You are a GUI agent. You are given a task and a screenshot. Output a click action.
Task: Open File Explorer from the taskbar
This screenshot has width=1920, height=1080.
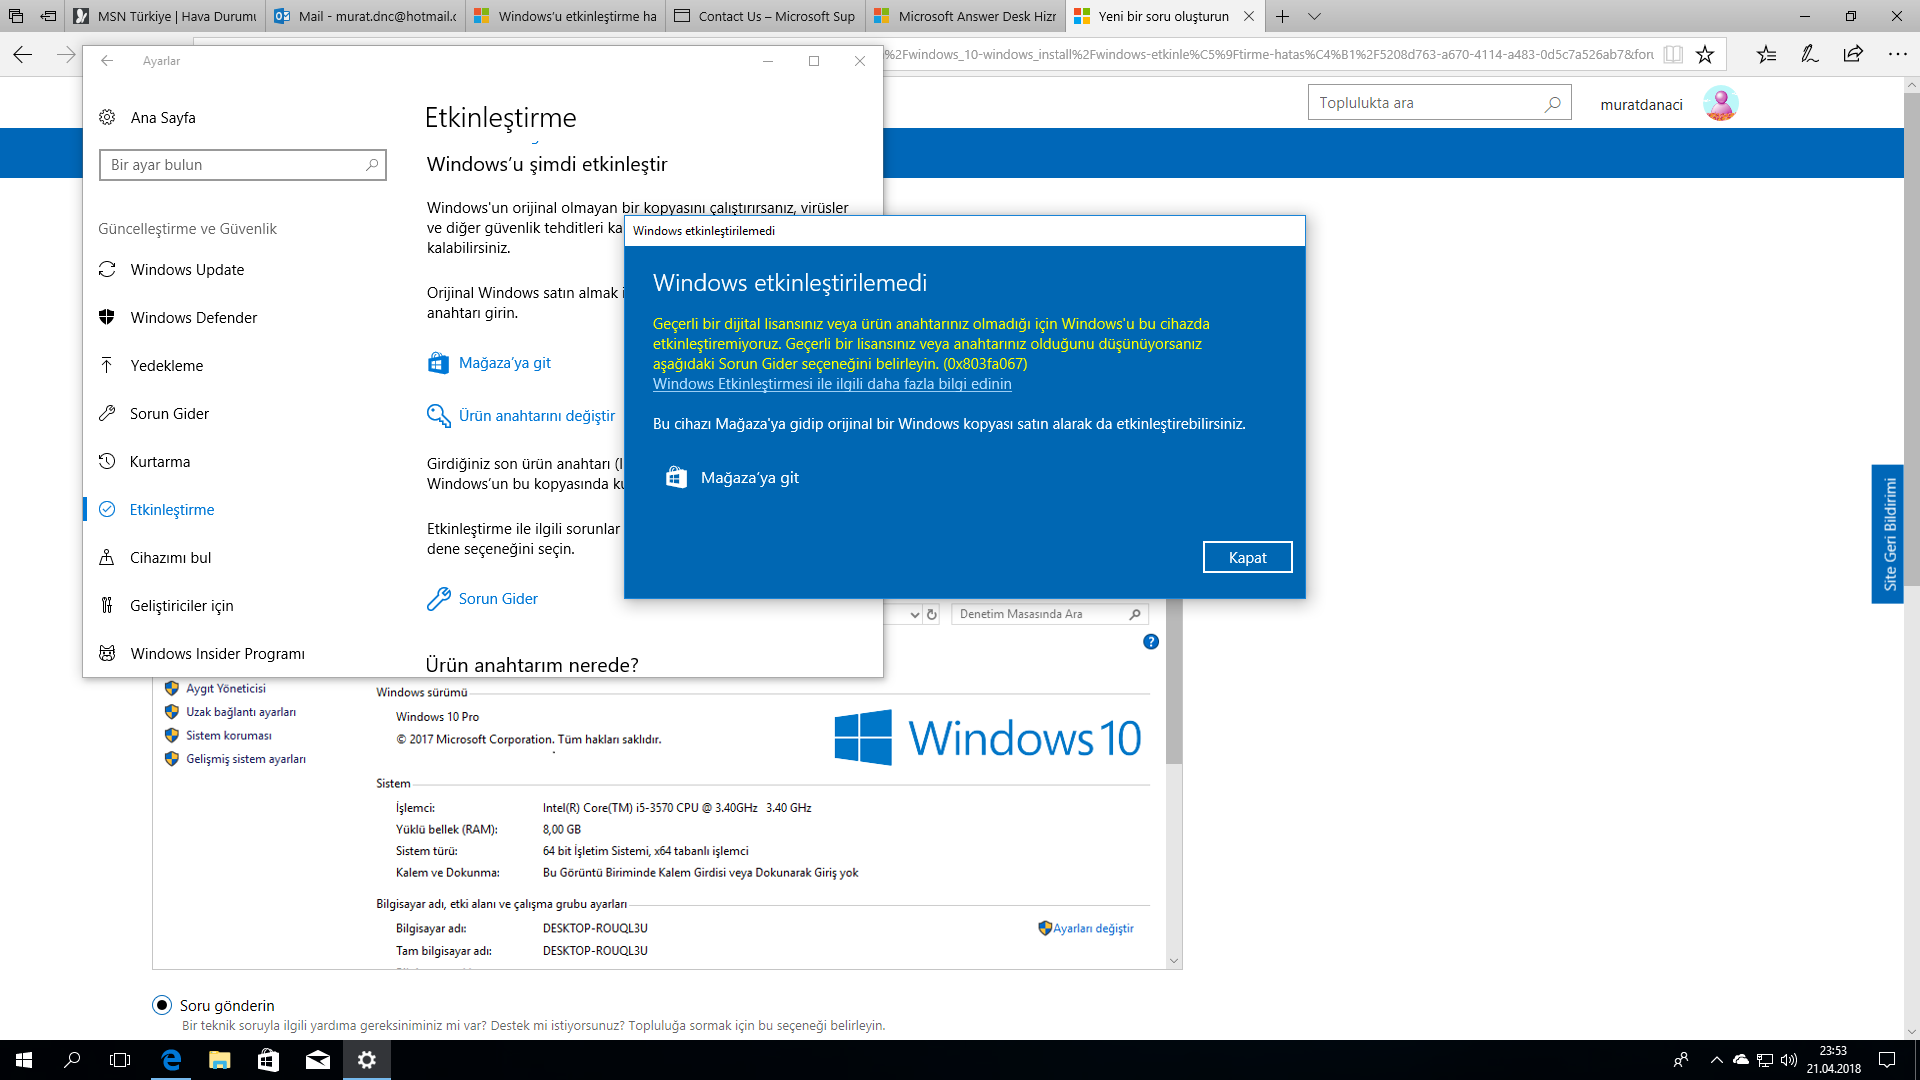219,1060
